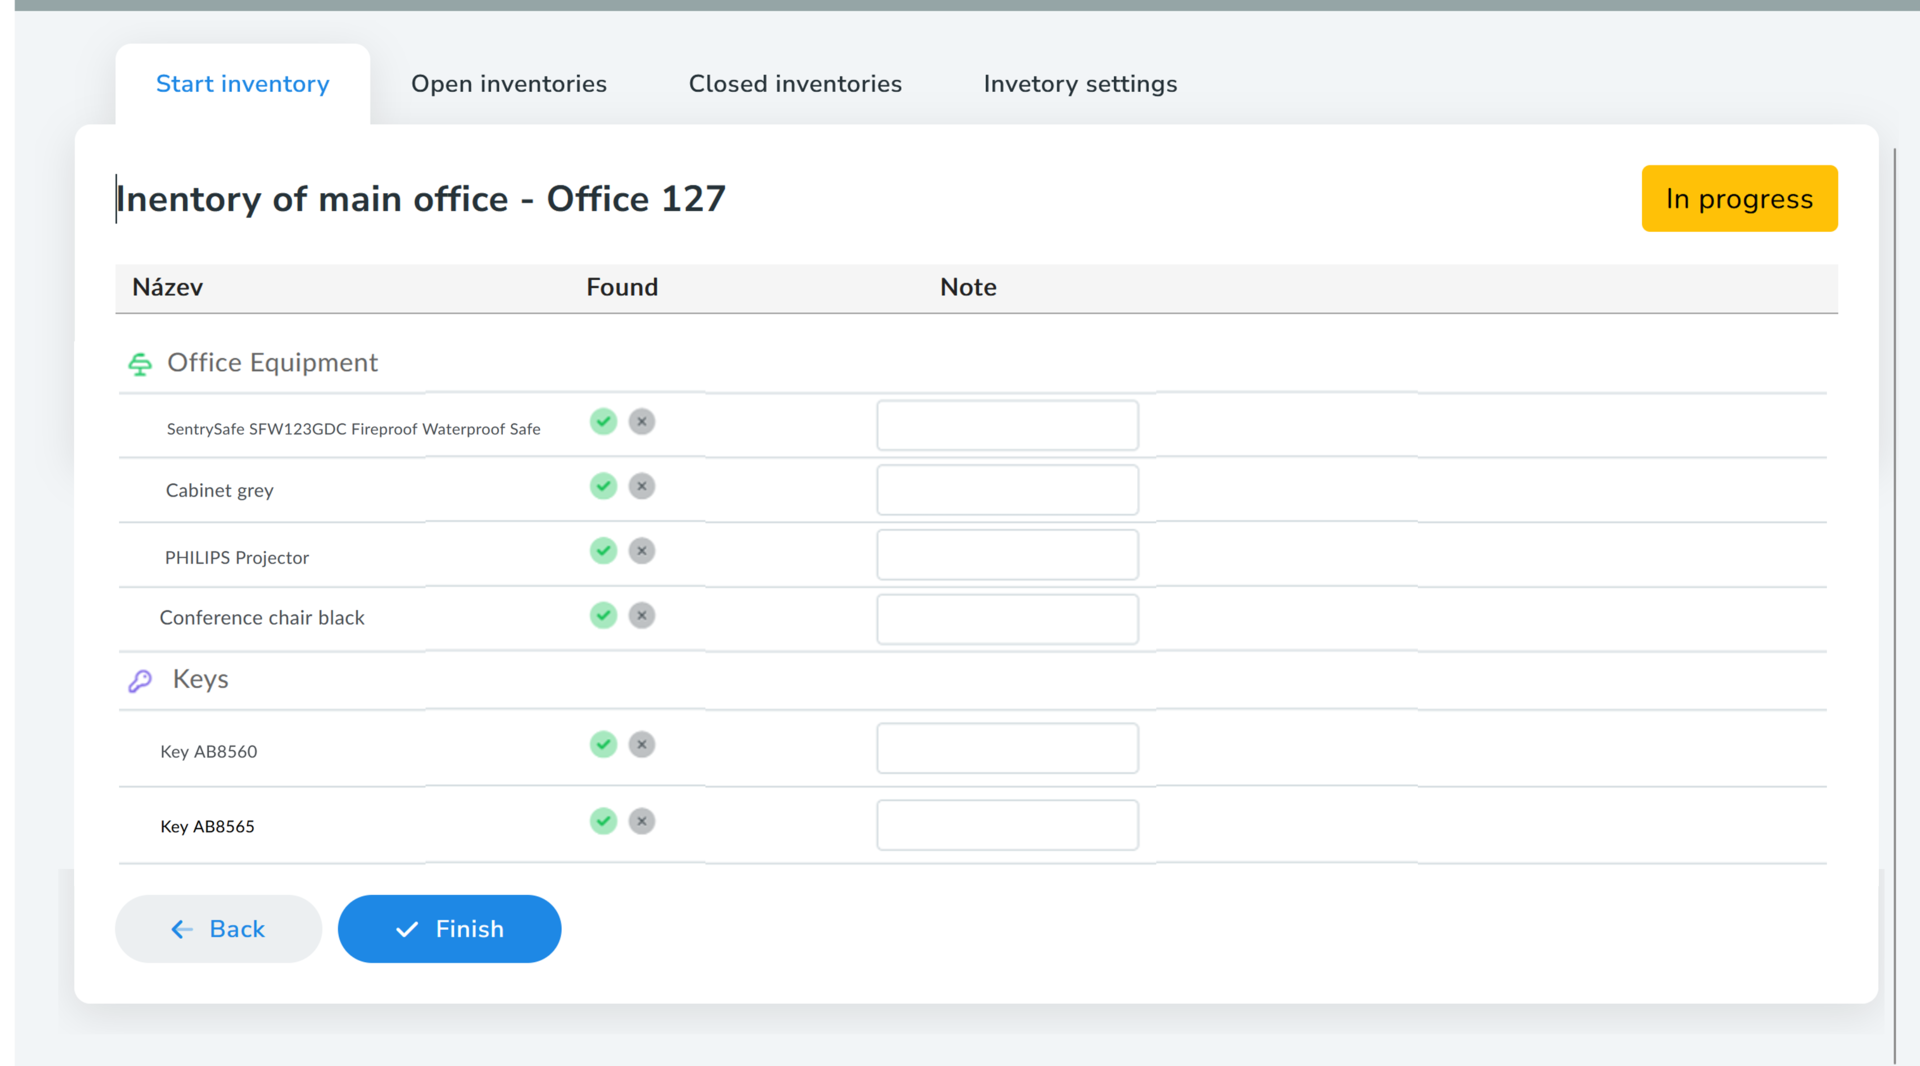Click the In progress status badge

[x=1739, y=199]
